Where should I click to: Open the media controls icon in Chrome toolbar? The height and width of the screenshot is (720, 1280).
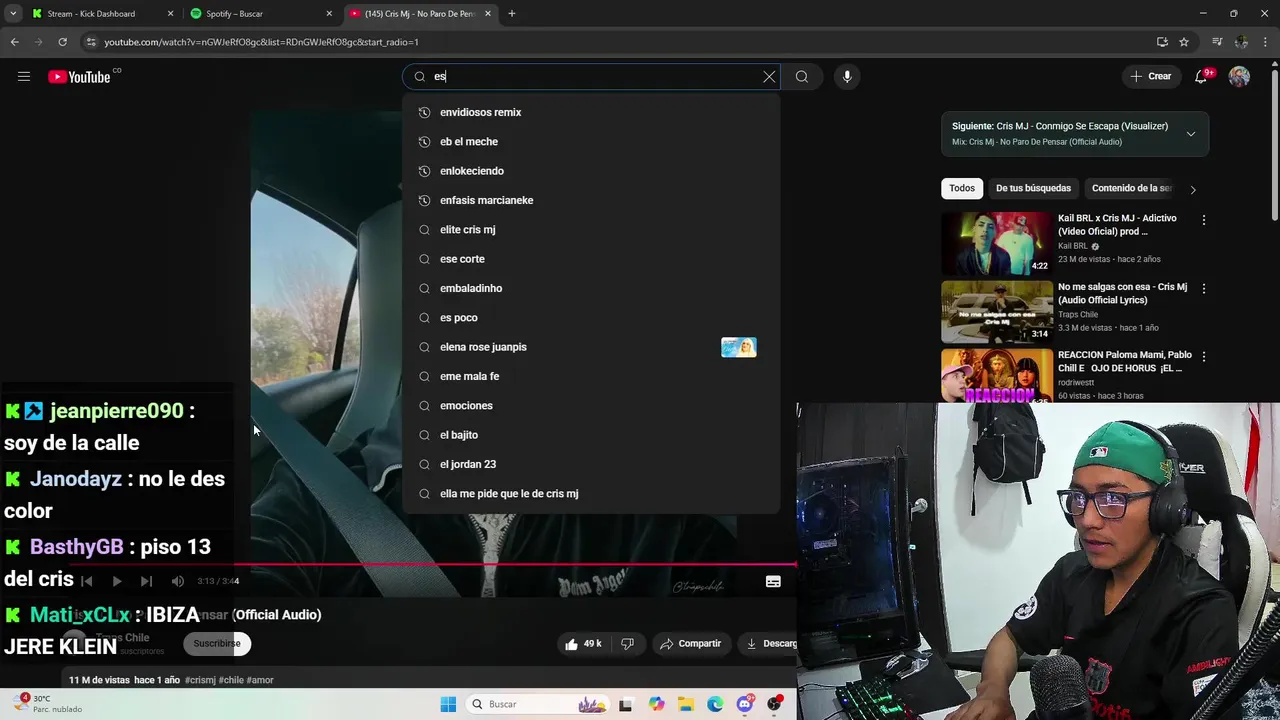coord(1217,42)
